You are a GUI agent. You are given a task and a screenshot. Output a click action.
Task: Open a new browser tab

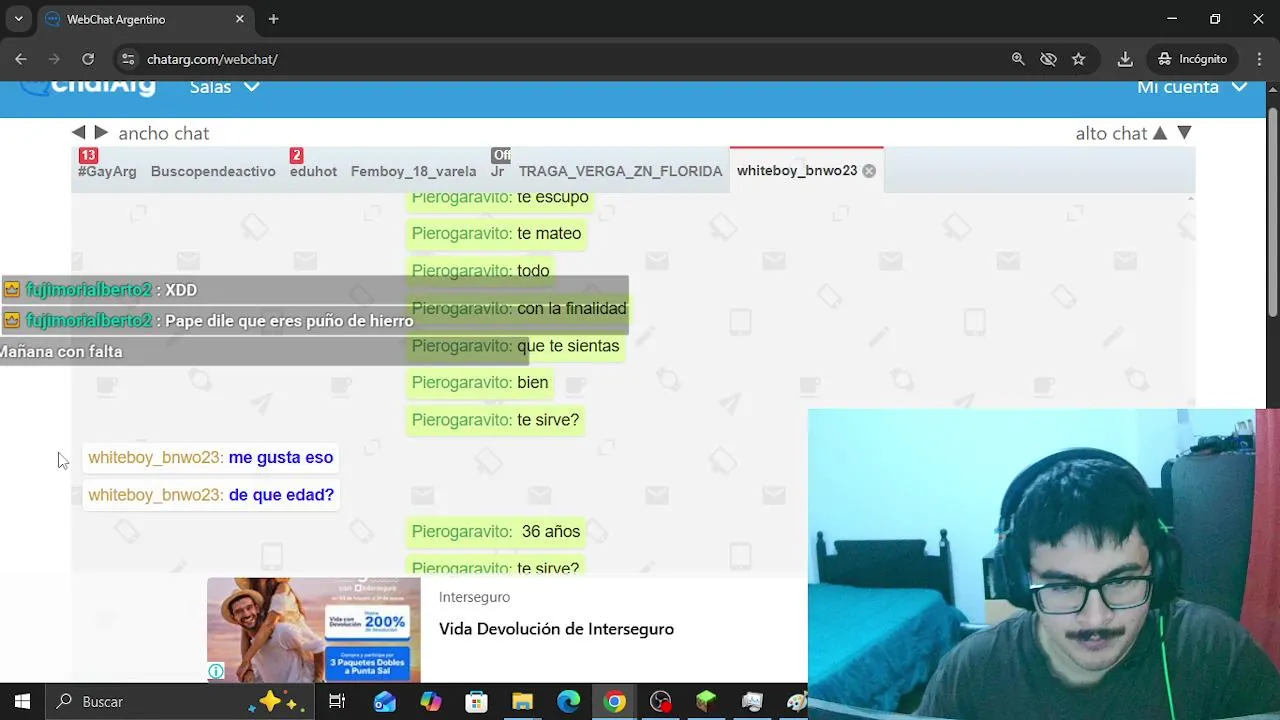[x=273, y=19]
